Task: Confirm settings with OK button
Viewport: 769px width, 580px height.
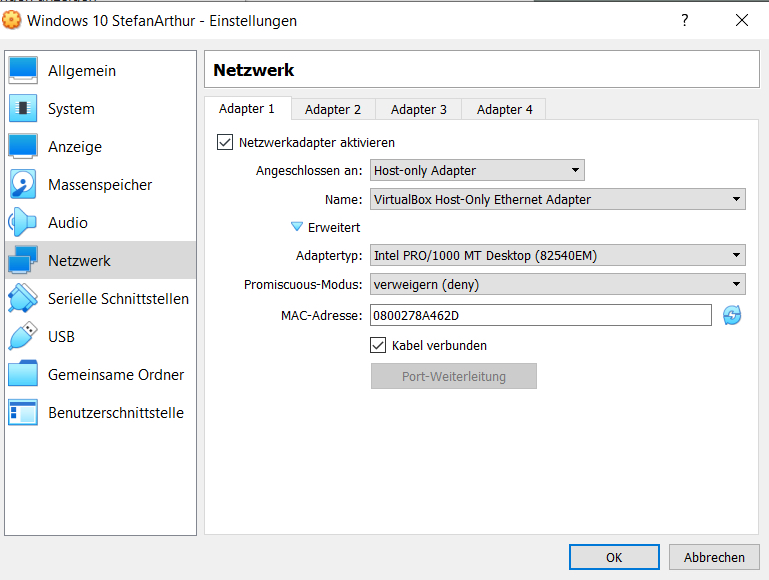Action: (x=614, y=557)
